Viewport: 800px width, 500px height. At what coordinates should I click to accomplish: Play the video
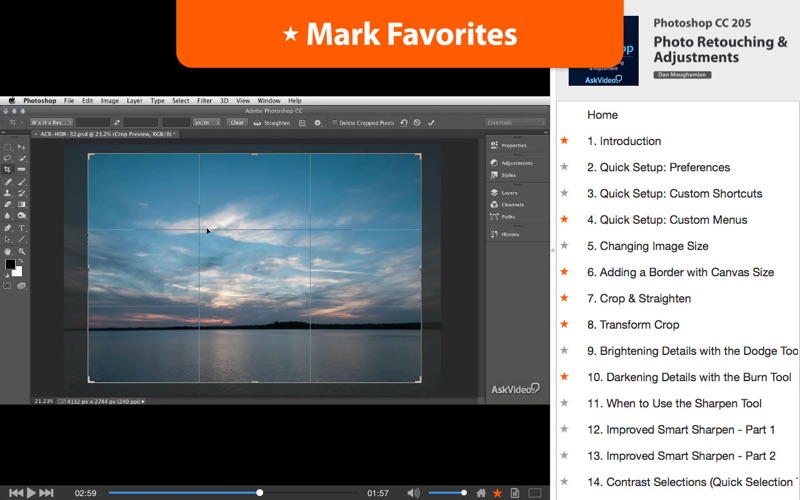pyautogui.click(x=31, y=493)
